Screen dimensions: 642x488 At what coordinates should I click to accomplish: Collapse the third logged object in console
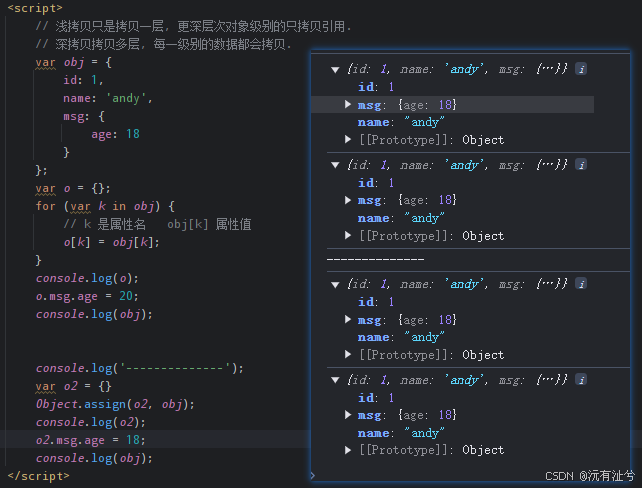click(x=335, y=285)
